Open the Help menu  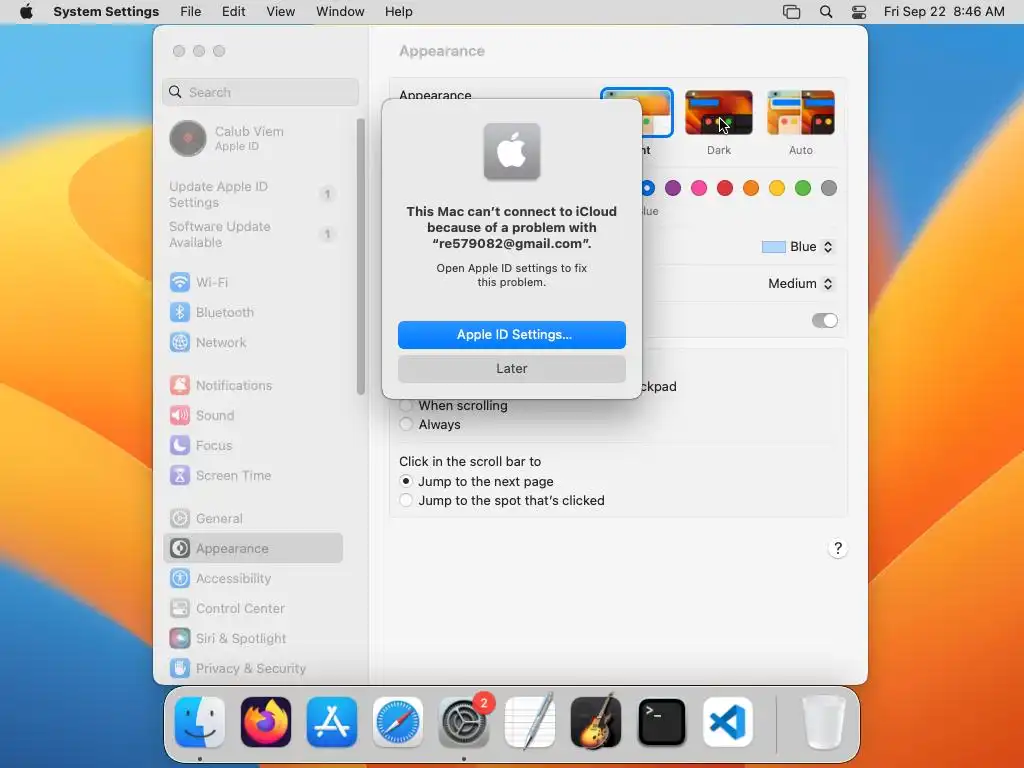coord(398,12)
